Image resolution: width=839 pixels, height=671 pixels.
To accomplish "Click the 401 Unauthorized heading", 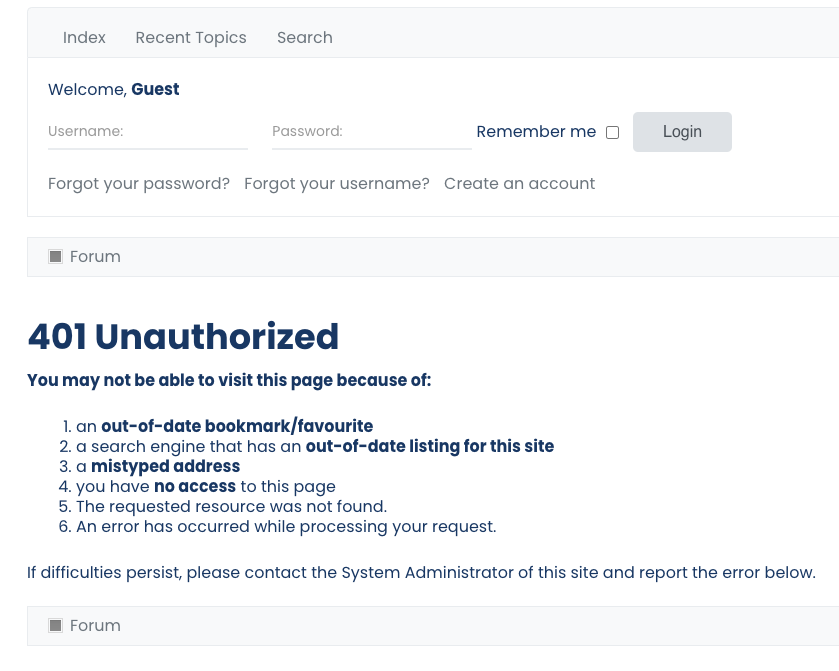I will pos(183,337).
